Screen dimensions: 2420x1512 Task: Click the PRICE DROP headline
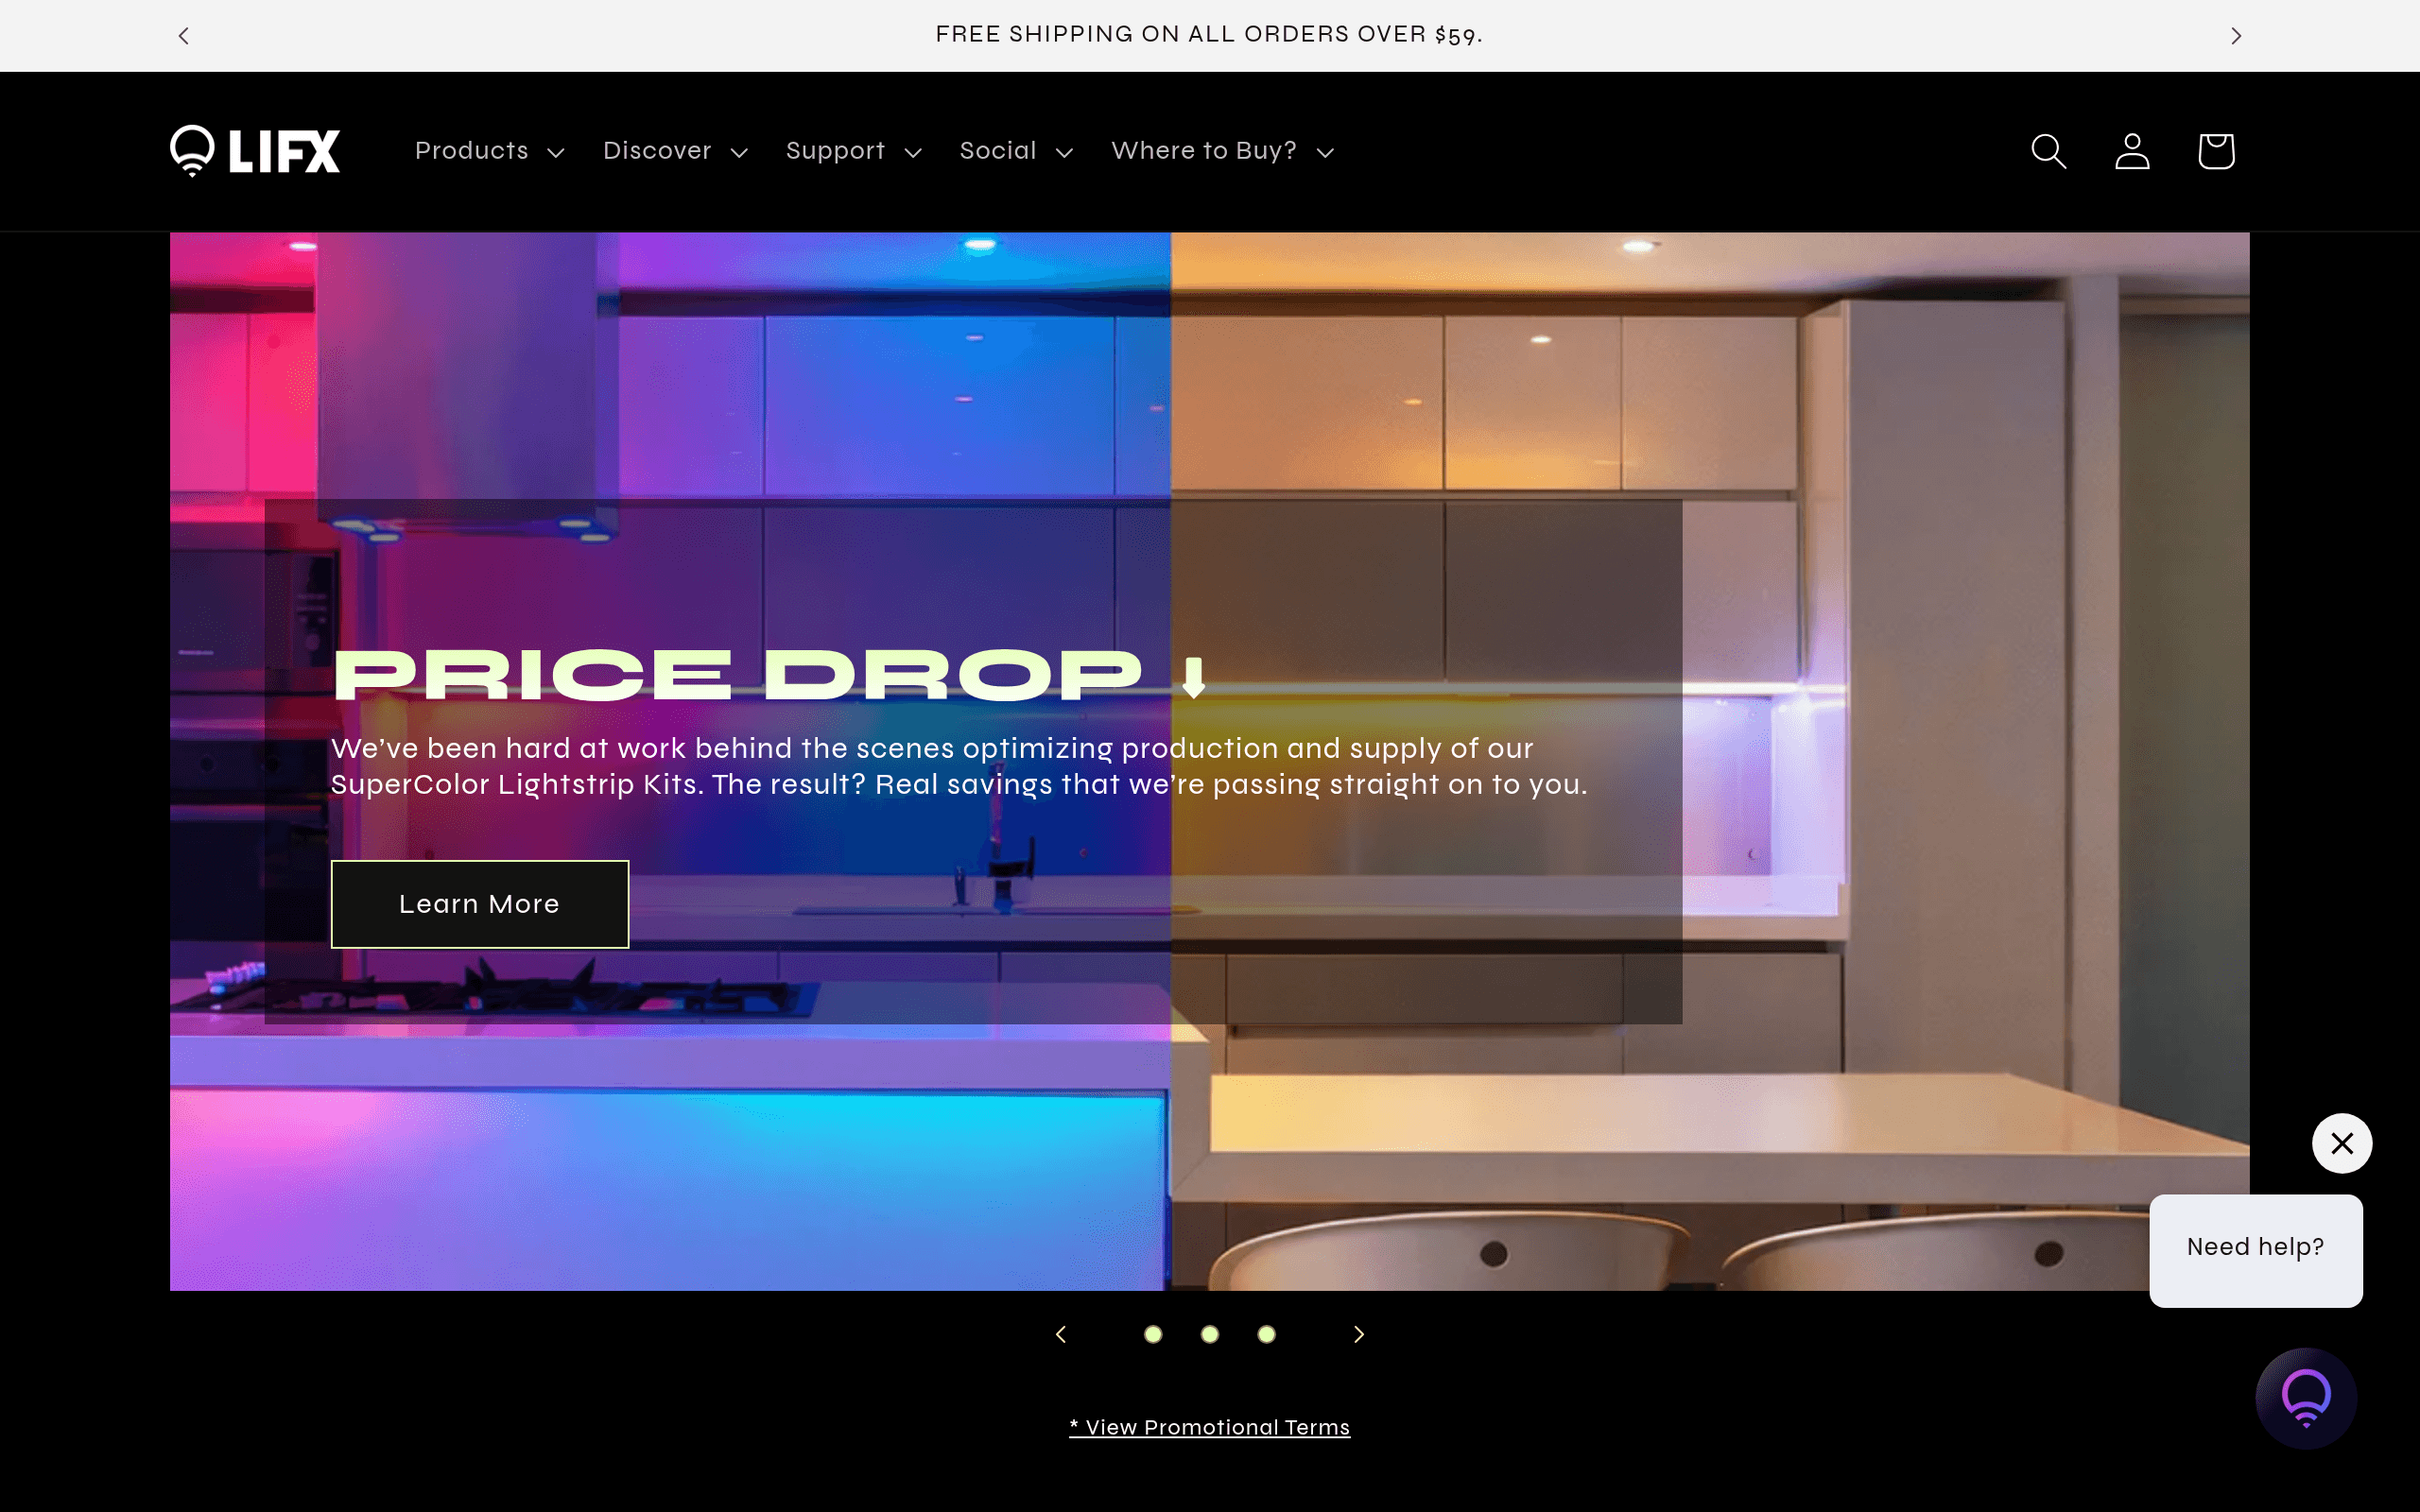tap(771, 675)
